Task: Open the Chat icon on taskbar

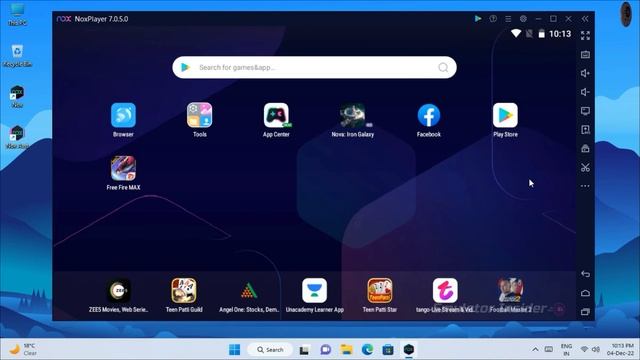Action: (x=326, y=349)
